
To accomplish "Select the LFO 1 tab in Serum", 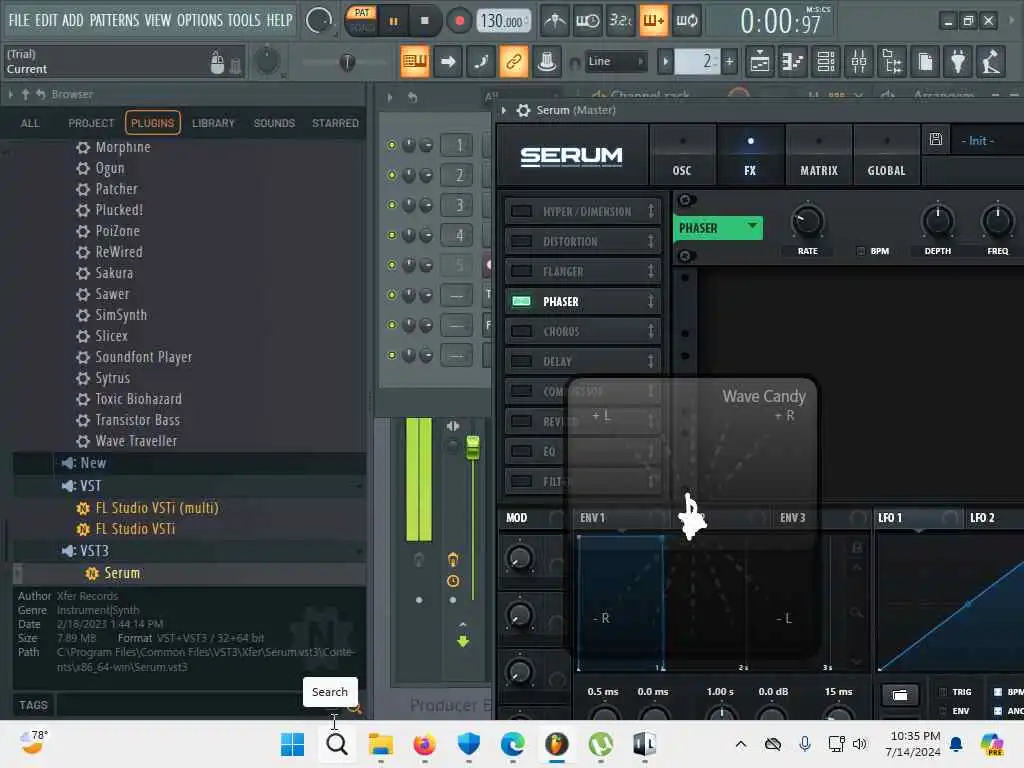I will [x=890, y=518].
